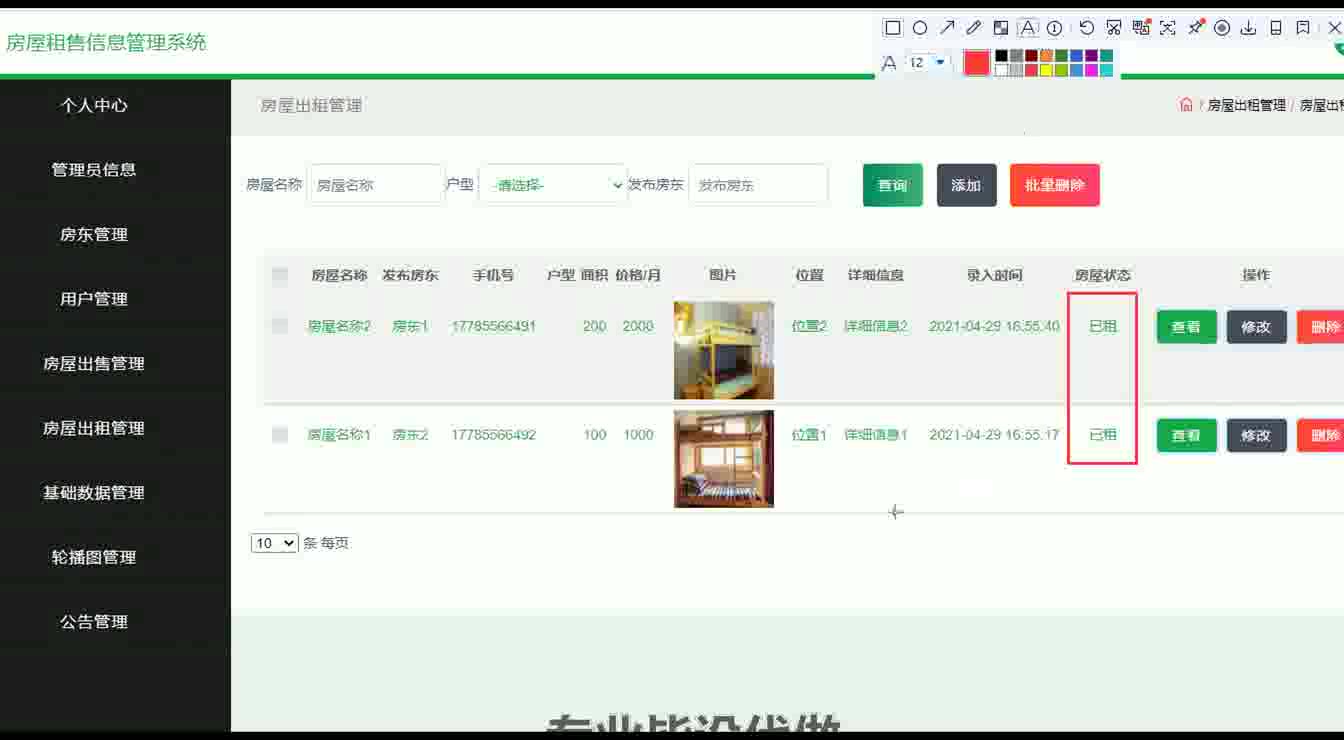Click the 发布房东 search input field
Screen dimensions: 1344x740
(758, 185)
